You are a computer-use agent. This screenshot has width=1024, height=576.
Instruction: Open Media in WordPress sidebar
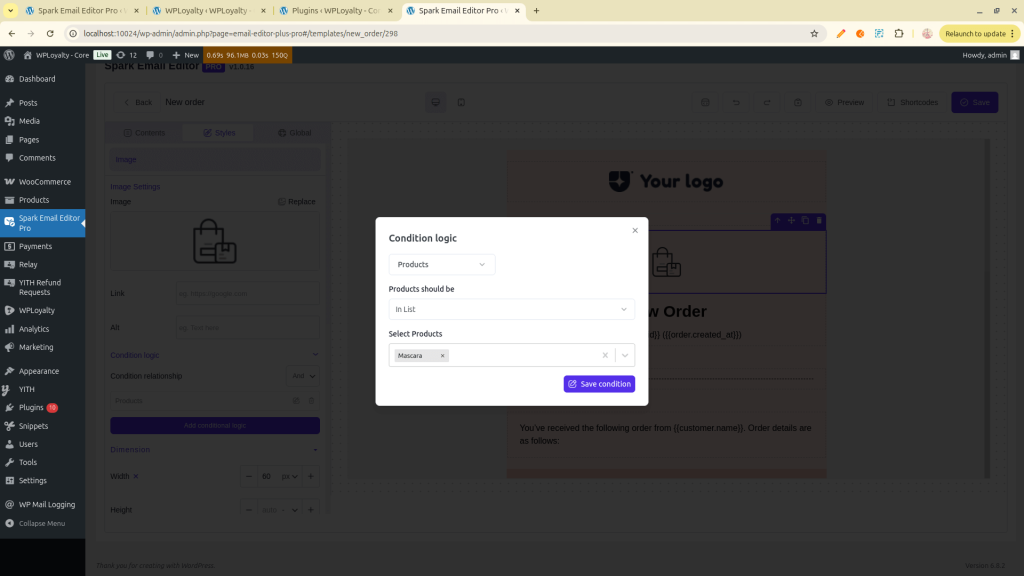(29, 121)
